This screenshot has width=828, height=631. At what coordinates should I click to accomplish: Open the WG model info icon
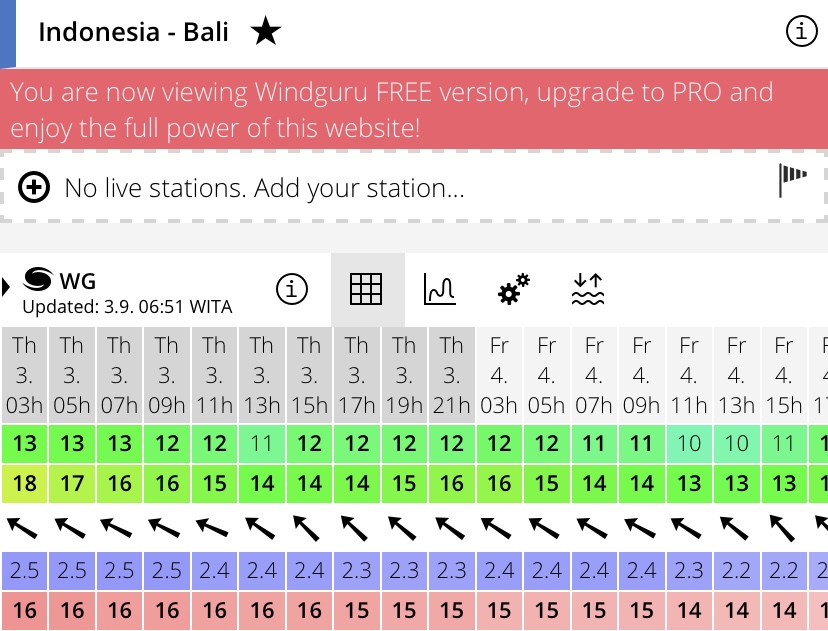click(292, 289)
